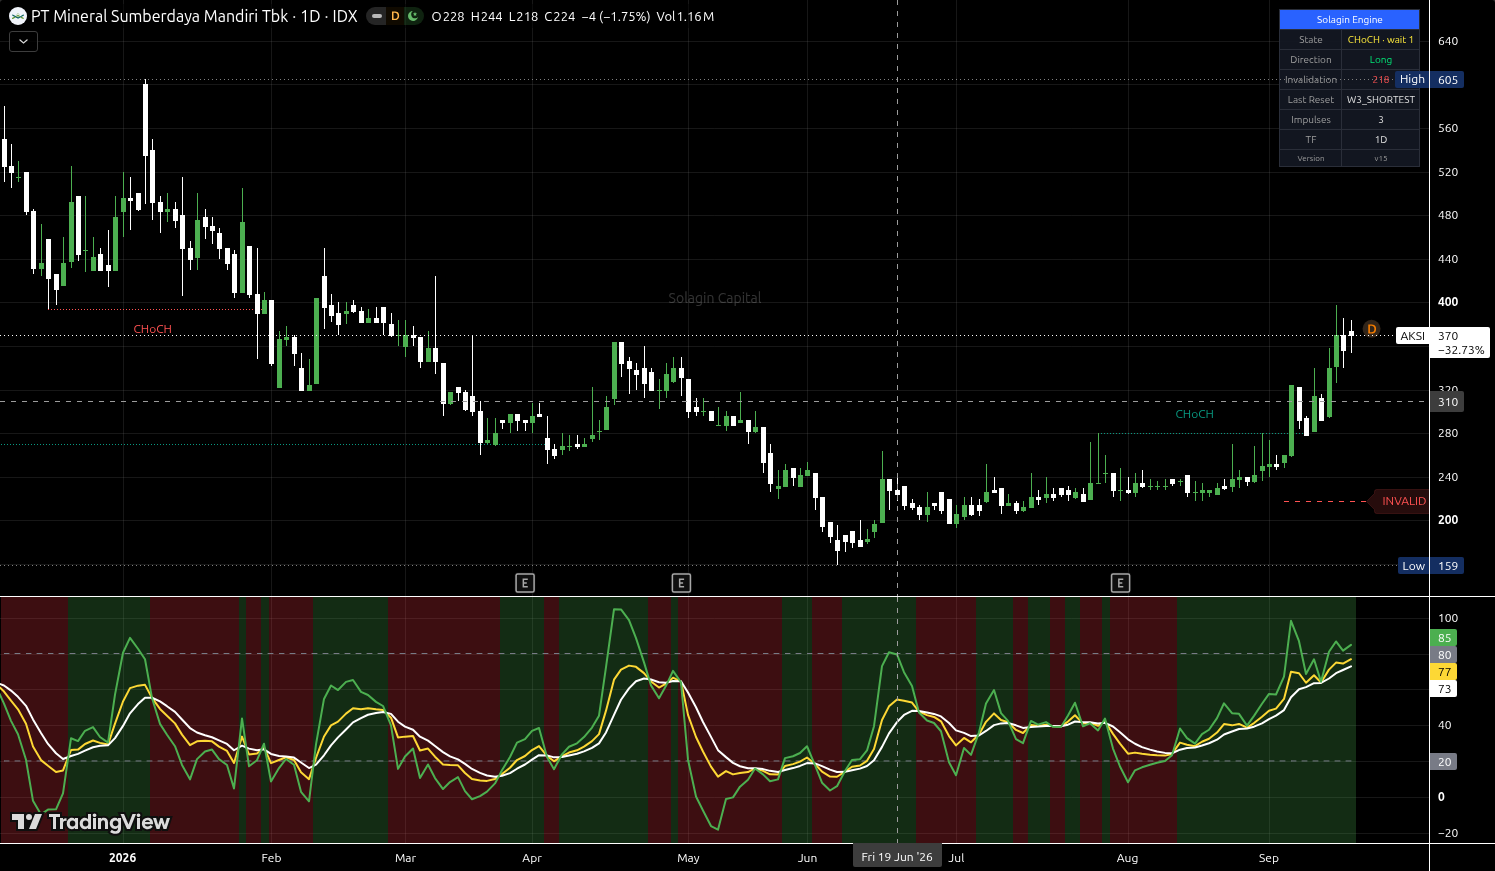
Task: Click the 'Impulses' label in the table
Action: click(1310, 120)
